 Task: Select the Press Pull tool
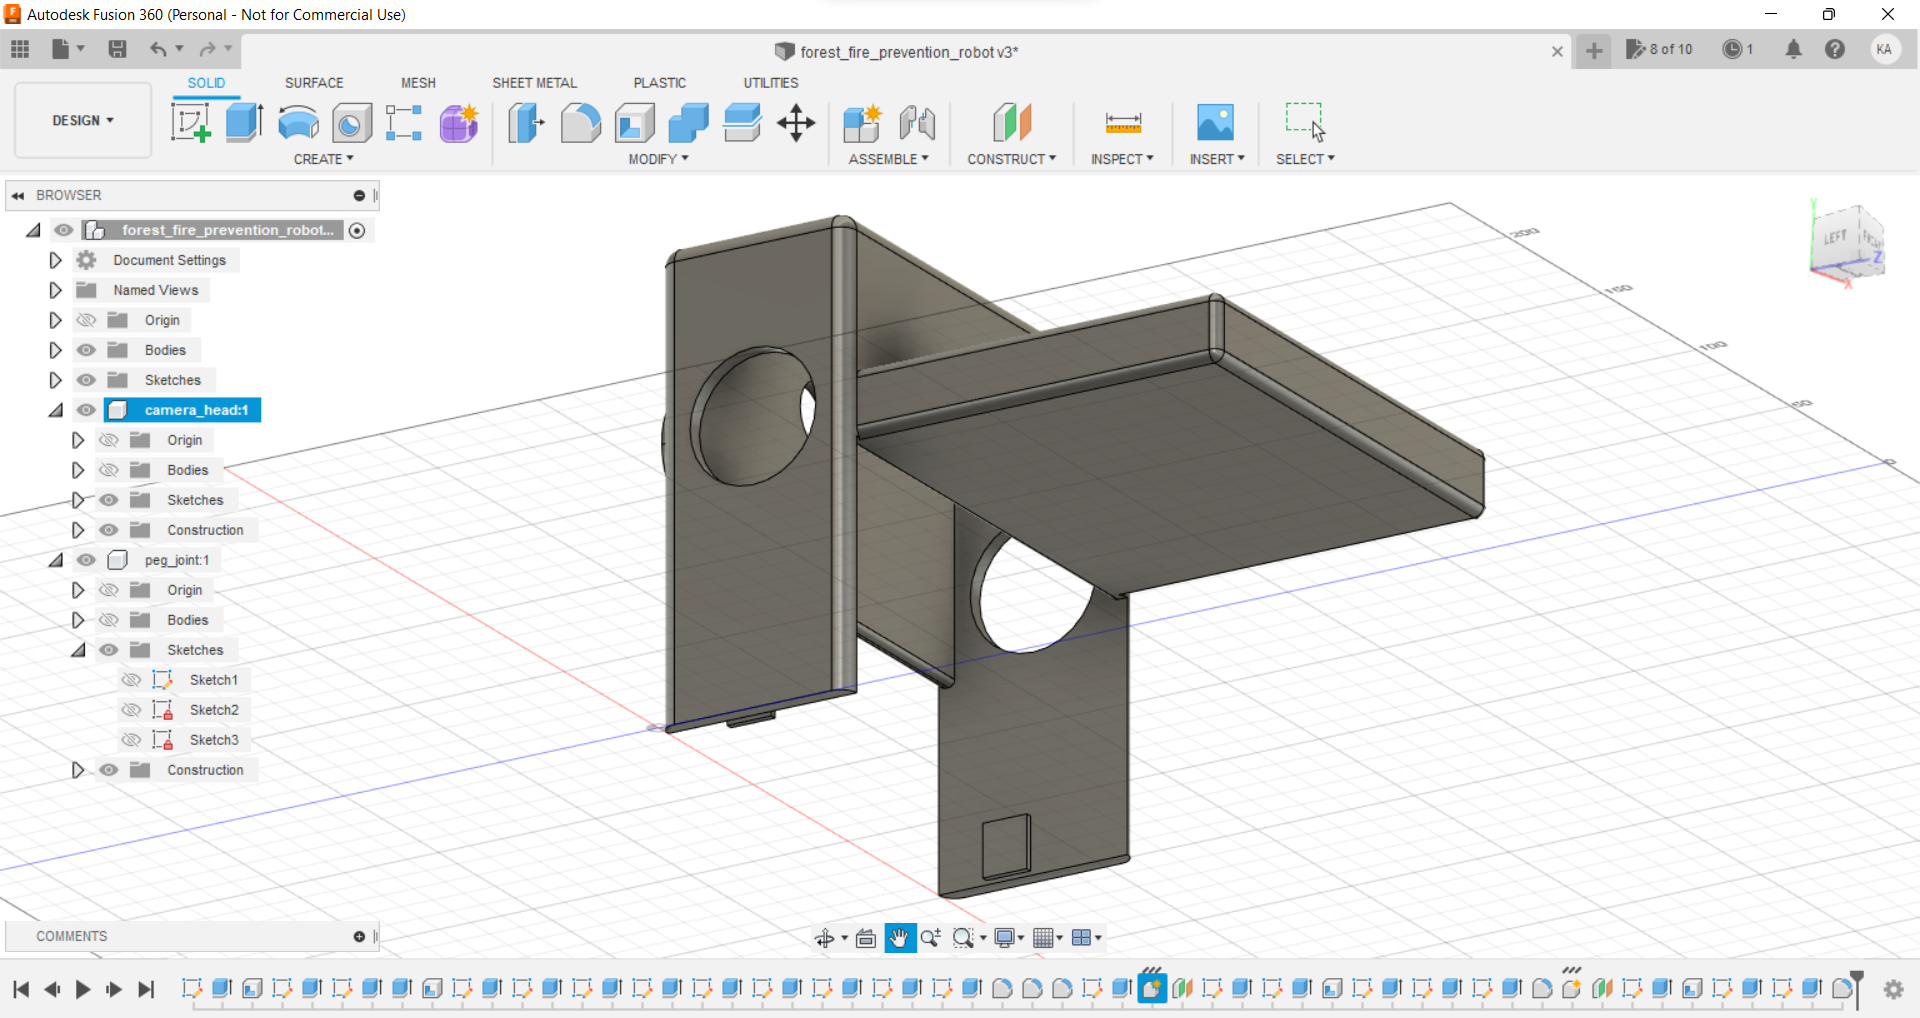coord(525,122)
